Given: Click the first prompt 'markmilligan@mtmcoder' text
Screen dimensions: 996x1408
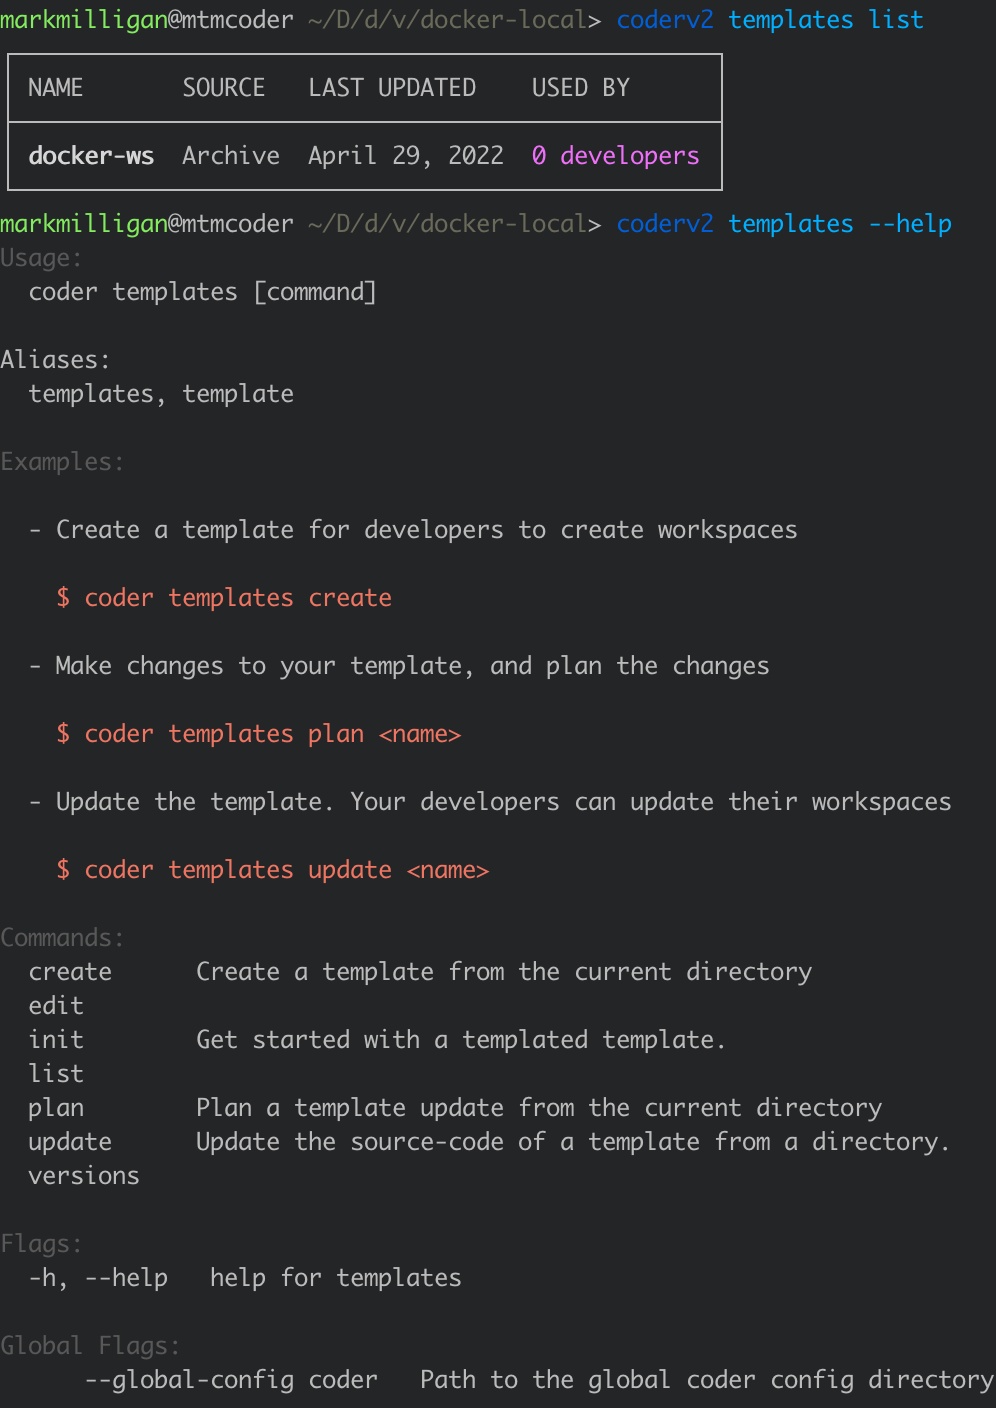Looking at the screenshot, I should pyautogui.click(x=147, y=20).
